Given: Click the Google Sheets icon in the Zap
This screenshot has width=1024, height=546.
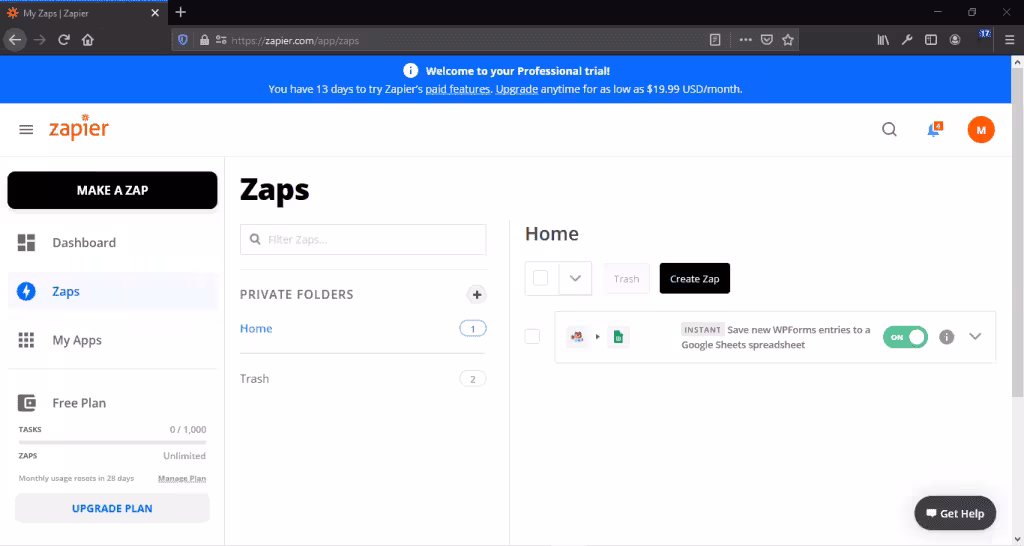Looking at the screenshot, I should (618, 337).
